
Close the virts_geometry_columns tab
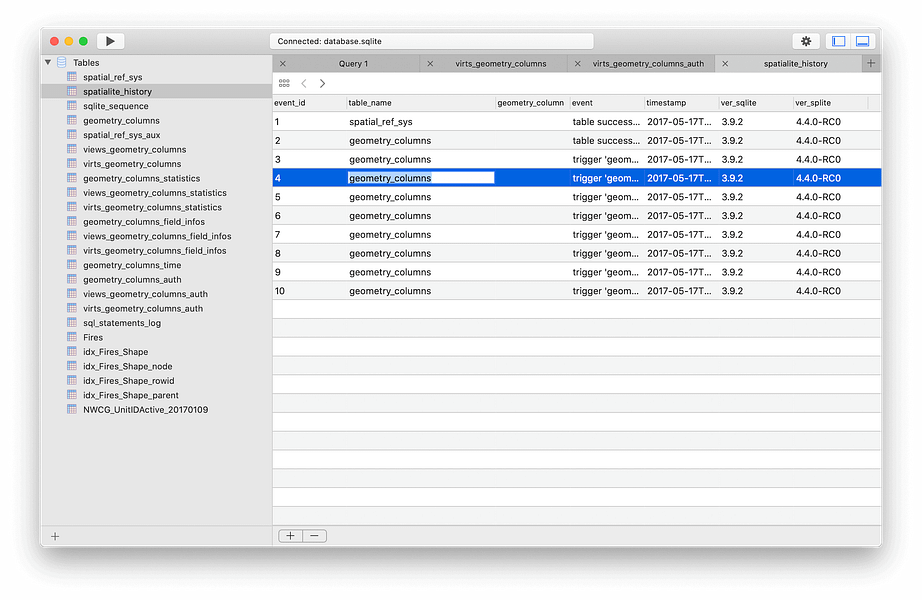(430, 64)
